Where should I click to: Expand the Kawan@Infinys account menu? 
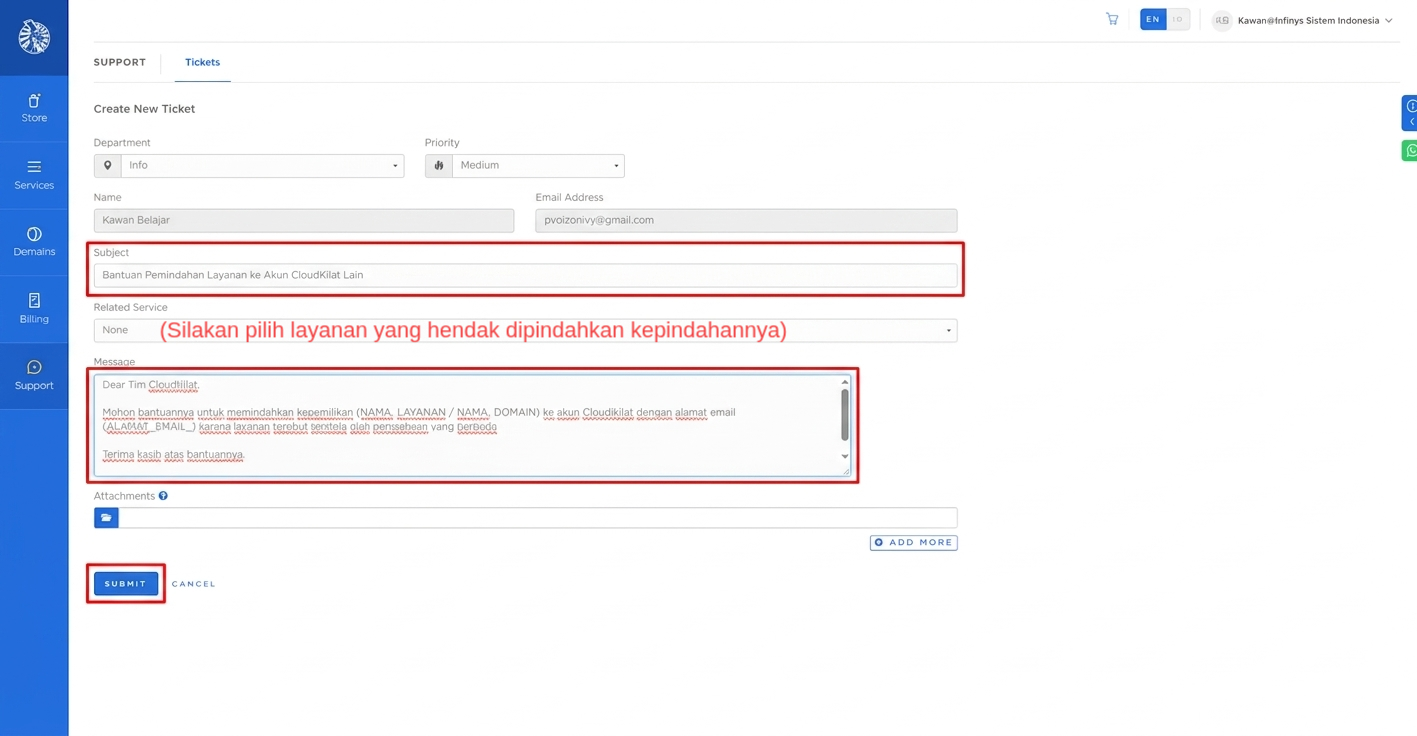[1314, 20]
